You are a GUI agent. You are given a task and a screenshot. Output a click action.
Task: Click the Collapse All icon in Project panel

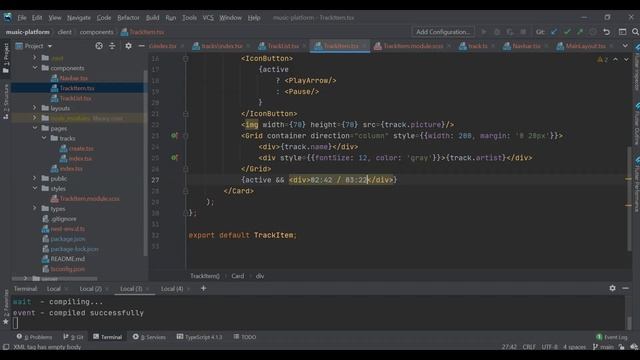click(x=112, y=46)
